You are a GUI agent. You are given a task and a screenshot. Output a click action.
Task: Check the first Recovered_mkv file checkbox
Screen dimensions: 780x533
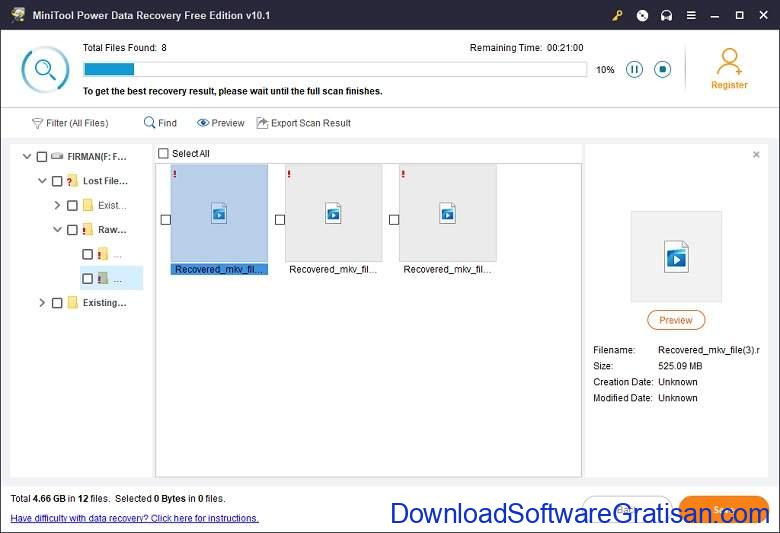(166, 219)
